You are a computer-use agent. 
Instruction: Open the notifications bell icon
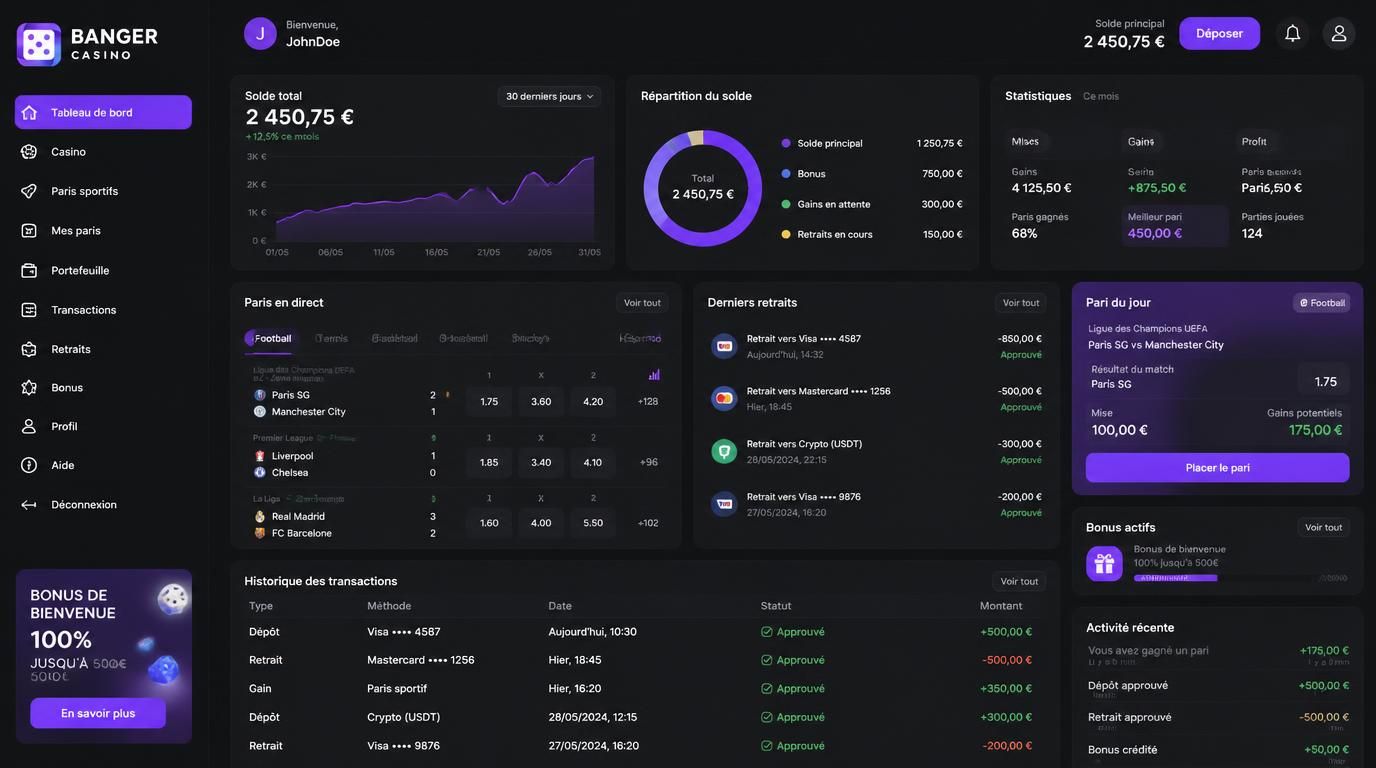pyautogui.click(x=1292, y=33)
